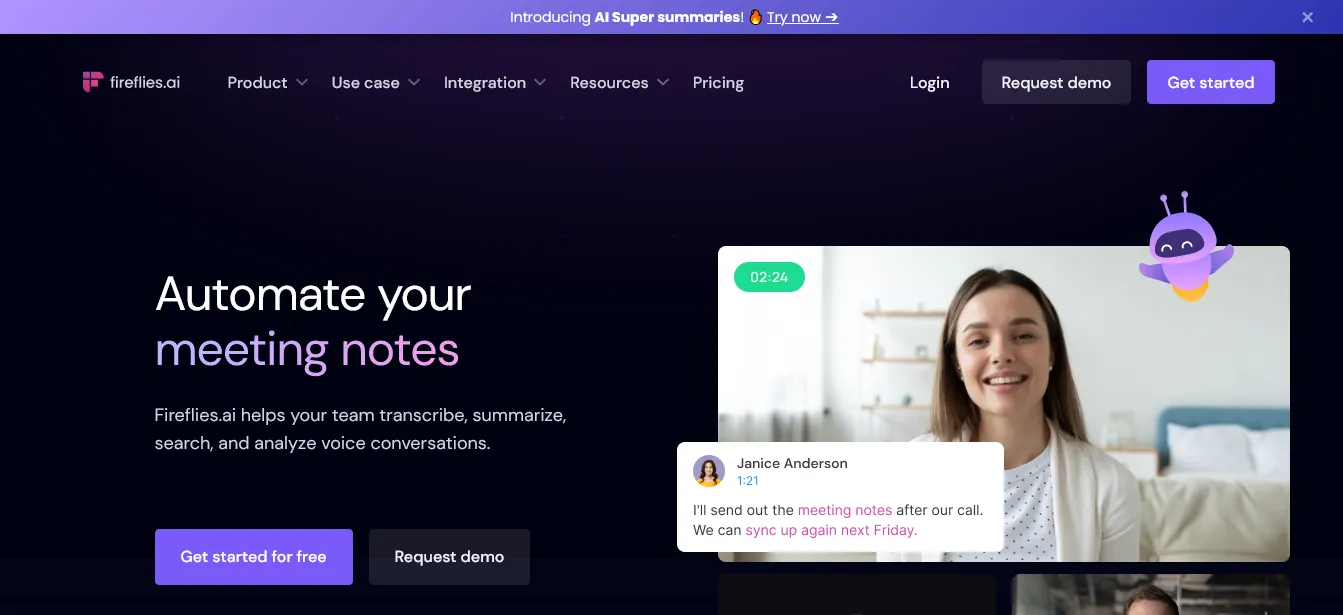Select Pricing in the navigation bar
Screen dimensions: 1343x615
click(718, 83)
